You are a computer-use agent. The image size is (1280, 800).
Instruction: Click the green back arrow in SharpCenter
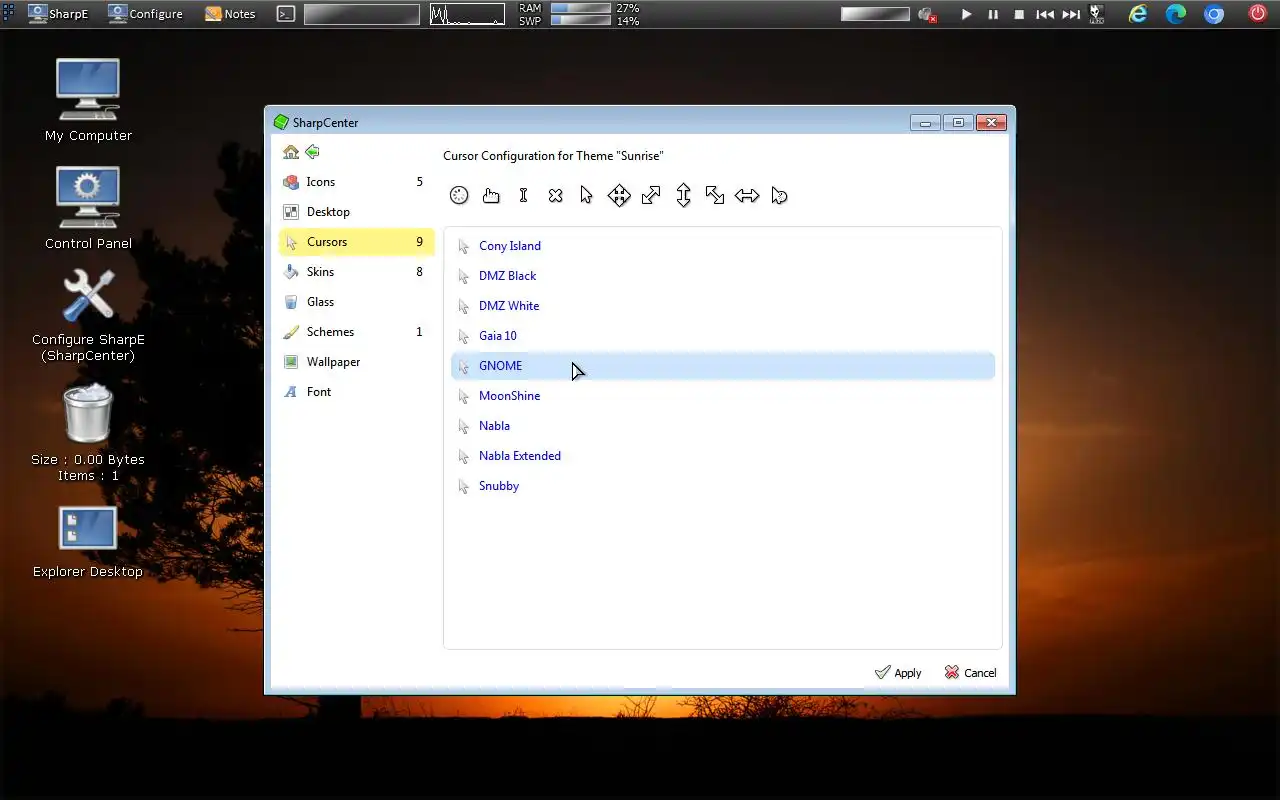click(x=312, y=152)
